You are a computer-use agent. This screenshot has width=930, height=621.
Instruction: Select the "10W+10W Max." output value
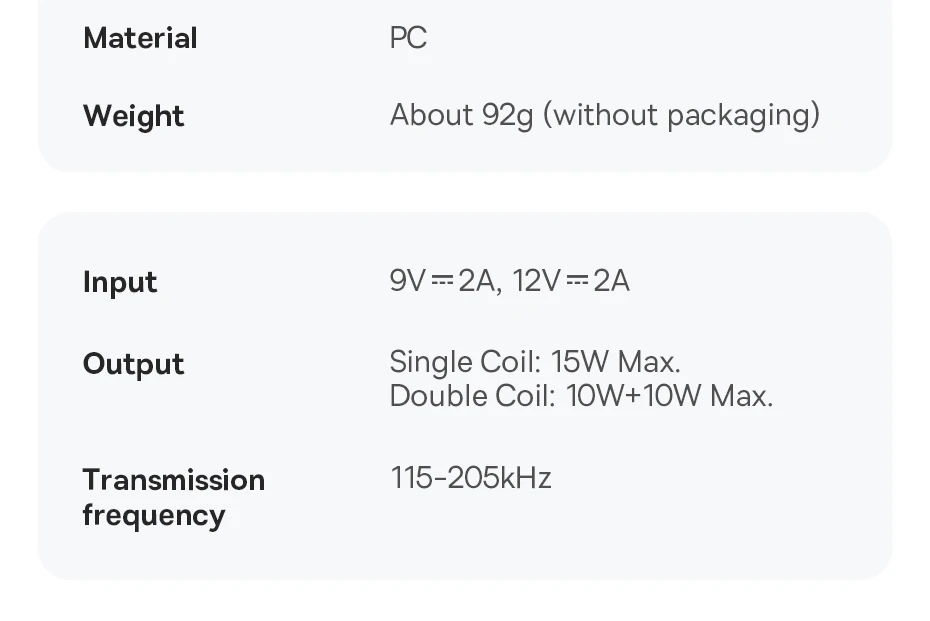[x=670, y=396]
